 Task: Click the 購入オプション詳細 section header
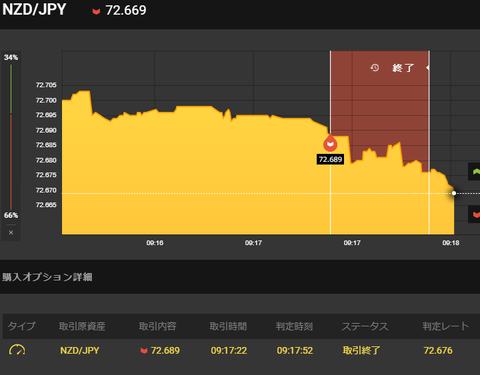click(x=47, y=277)
